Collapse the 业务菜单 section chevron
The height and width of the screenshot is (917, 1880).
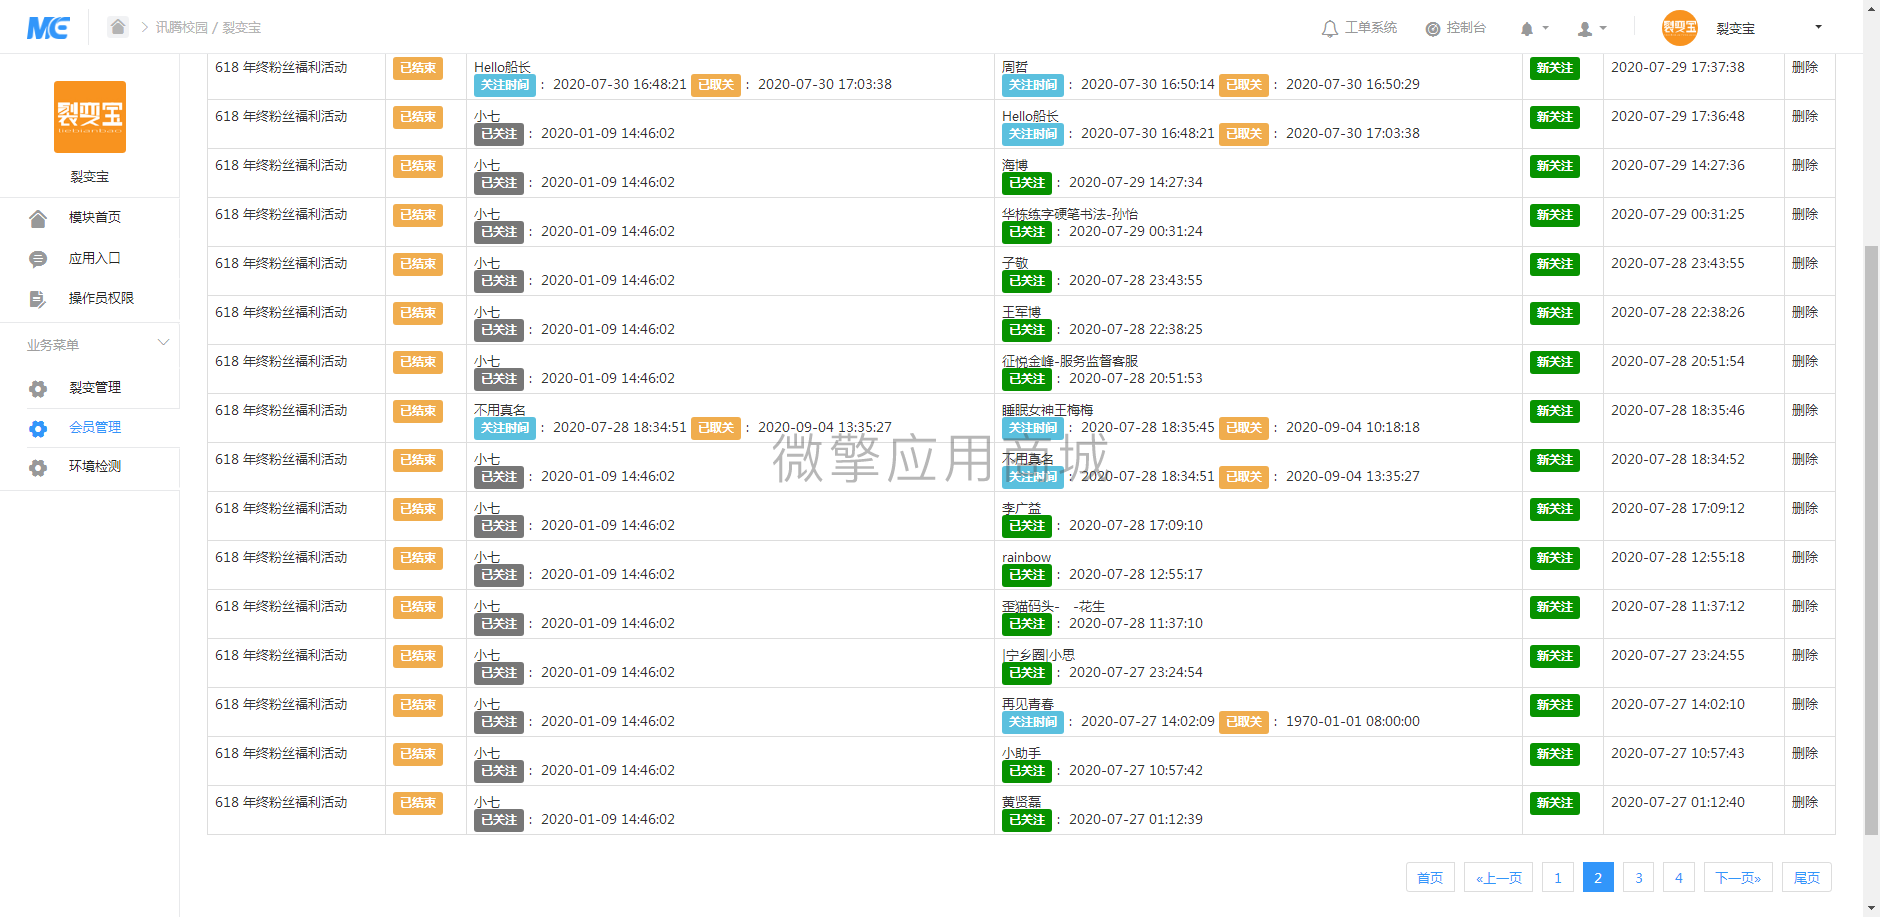[163, 343]
